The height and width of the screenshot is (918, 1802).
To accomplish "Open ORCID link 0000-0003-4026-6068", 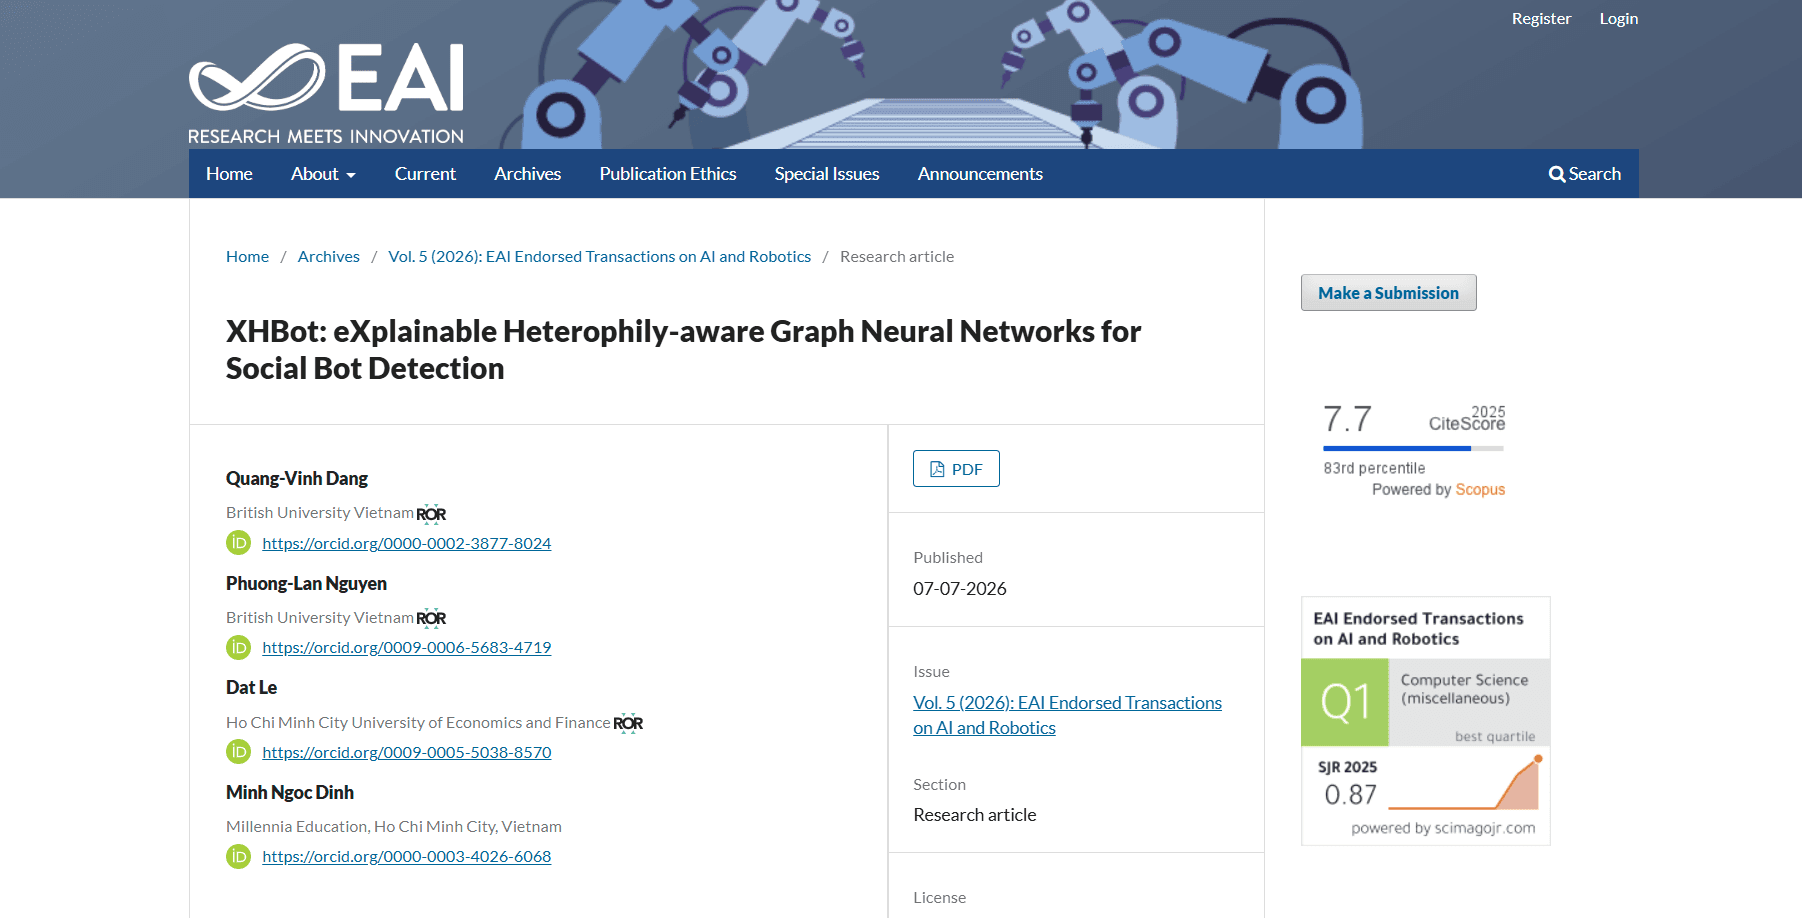I will 407,856.
